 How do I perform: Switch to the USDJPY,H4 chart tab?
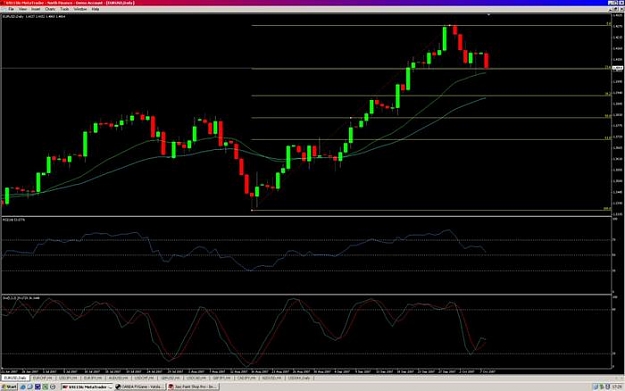click(x=68, y=377)
